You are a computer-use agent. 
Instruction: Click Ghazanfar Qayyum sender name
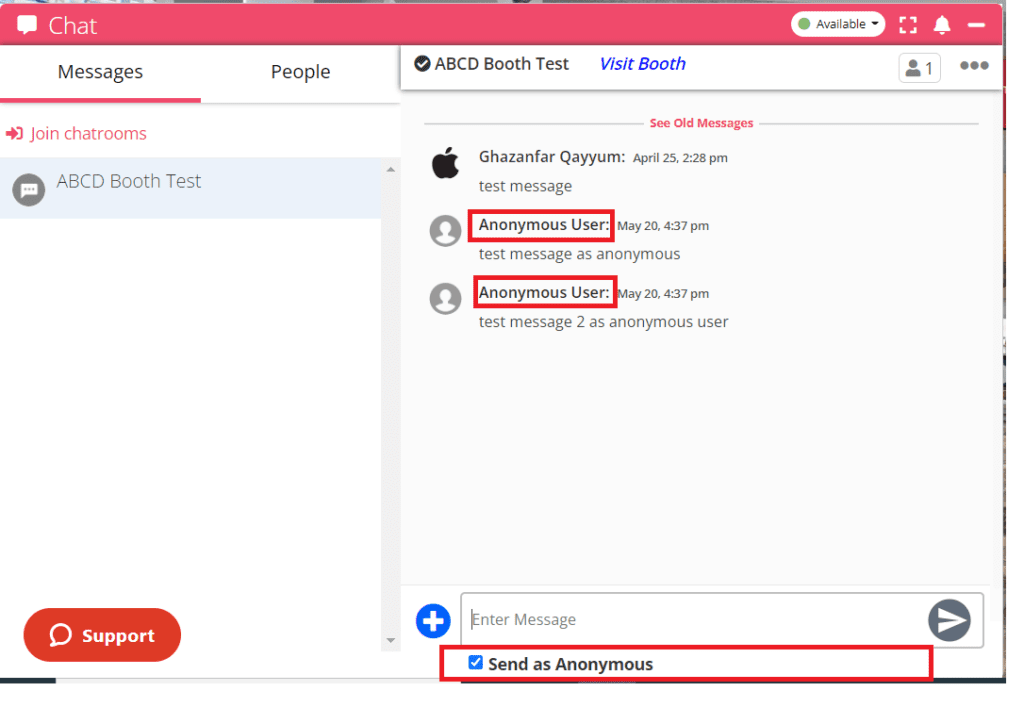pos(552,157)
